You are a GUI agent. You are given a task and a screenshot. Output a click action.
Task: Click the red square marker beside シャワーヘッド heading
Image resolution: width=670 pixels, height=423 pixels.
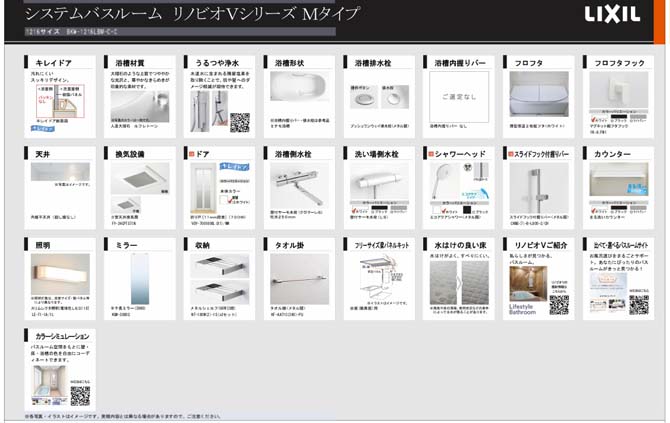(431, 154)
